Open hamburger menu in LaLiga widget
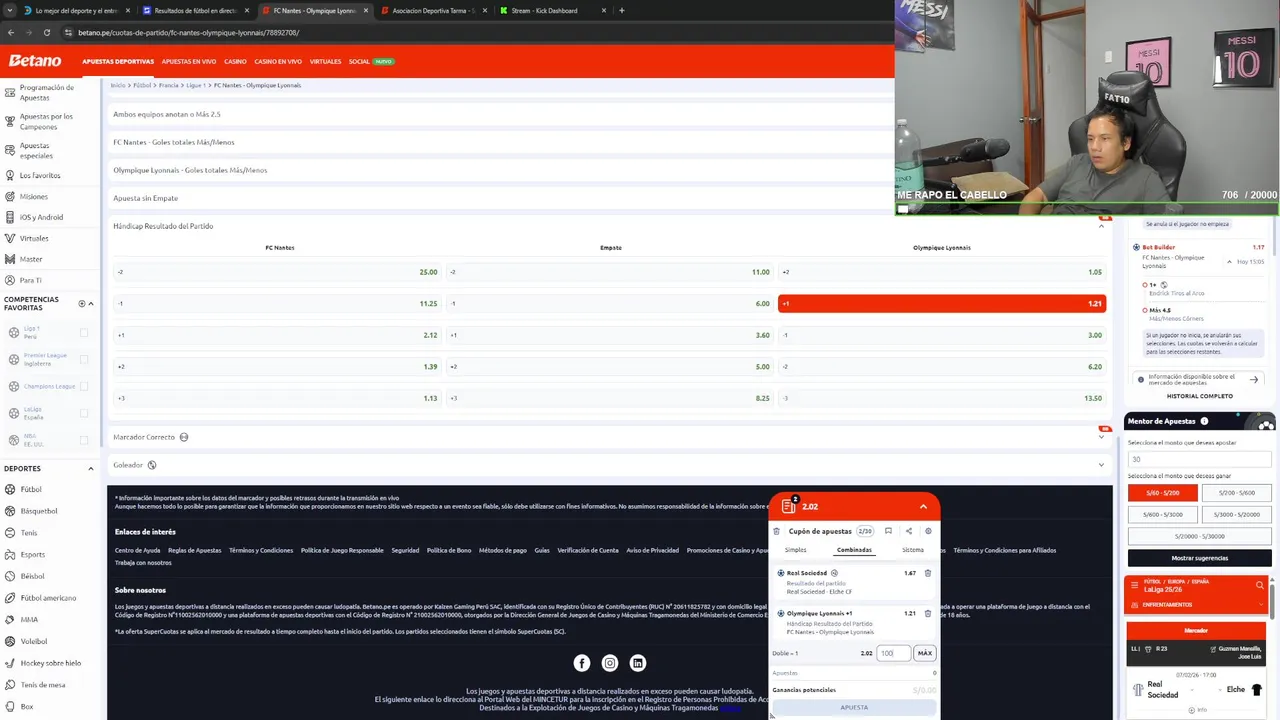 point(1134,585)
